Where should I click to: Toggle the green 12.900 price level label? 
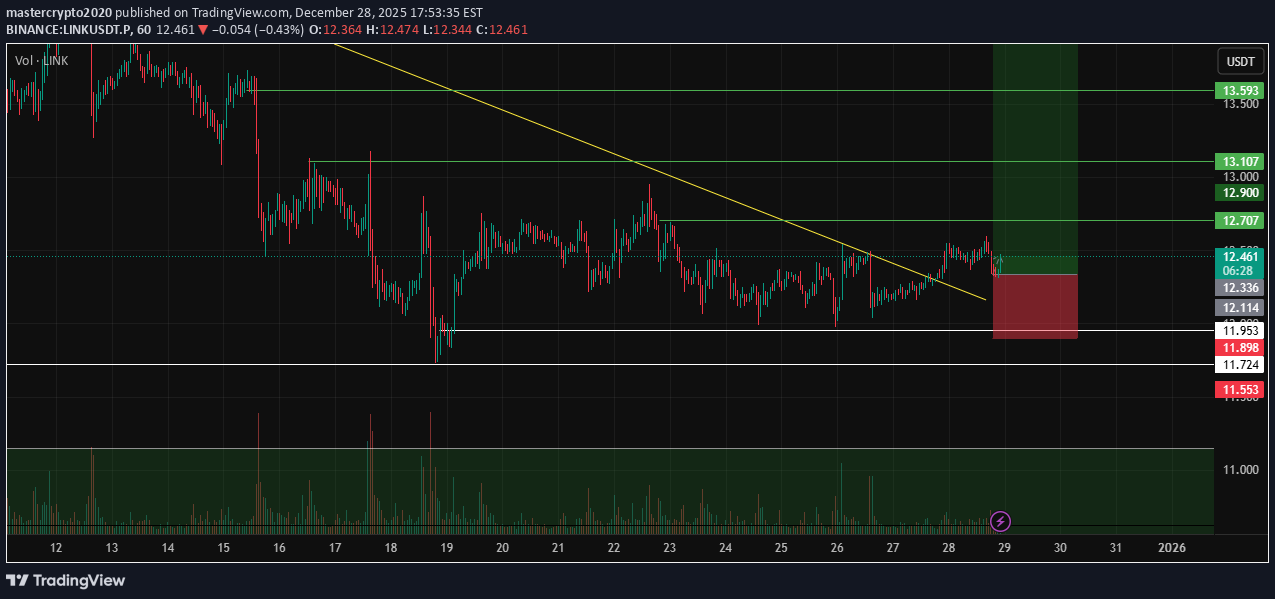pos(1239,192)
